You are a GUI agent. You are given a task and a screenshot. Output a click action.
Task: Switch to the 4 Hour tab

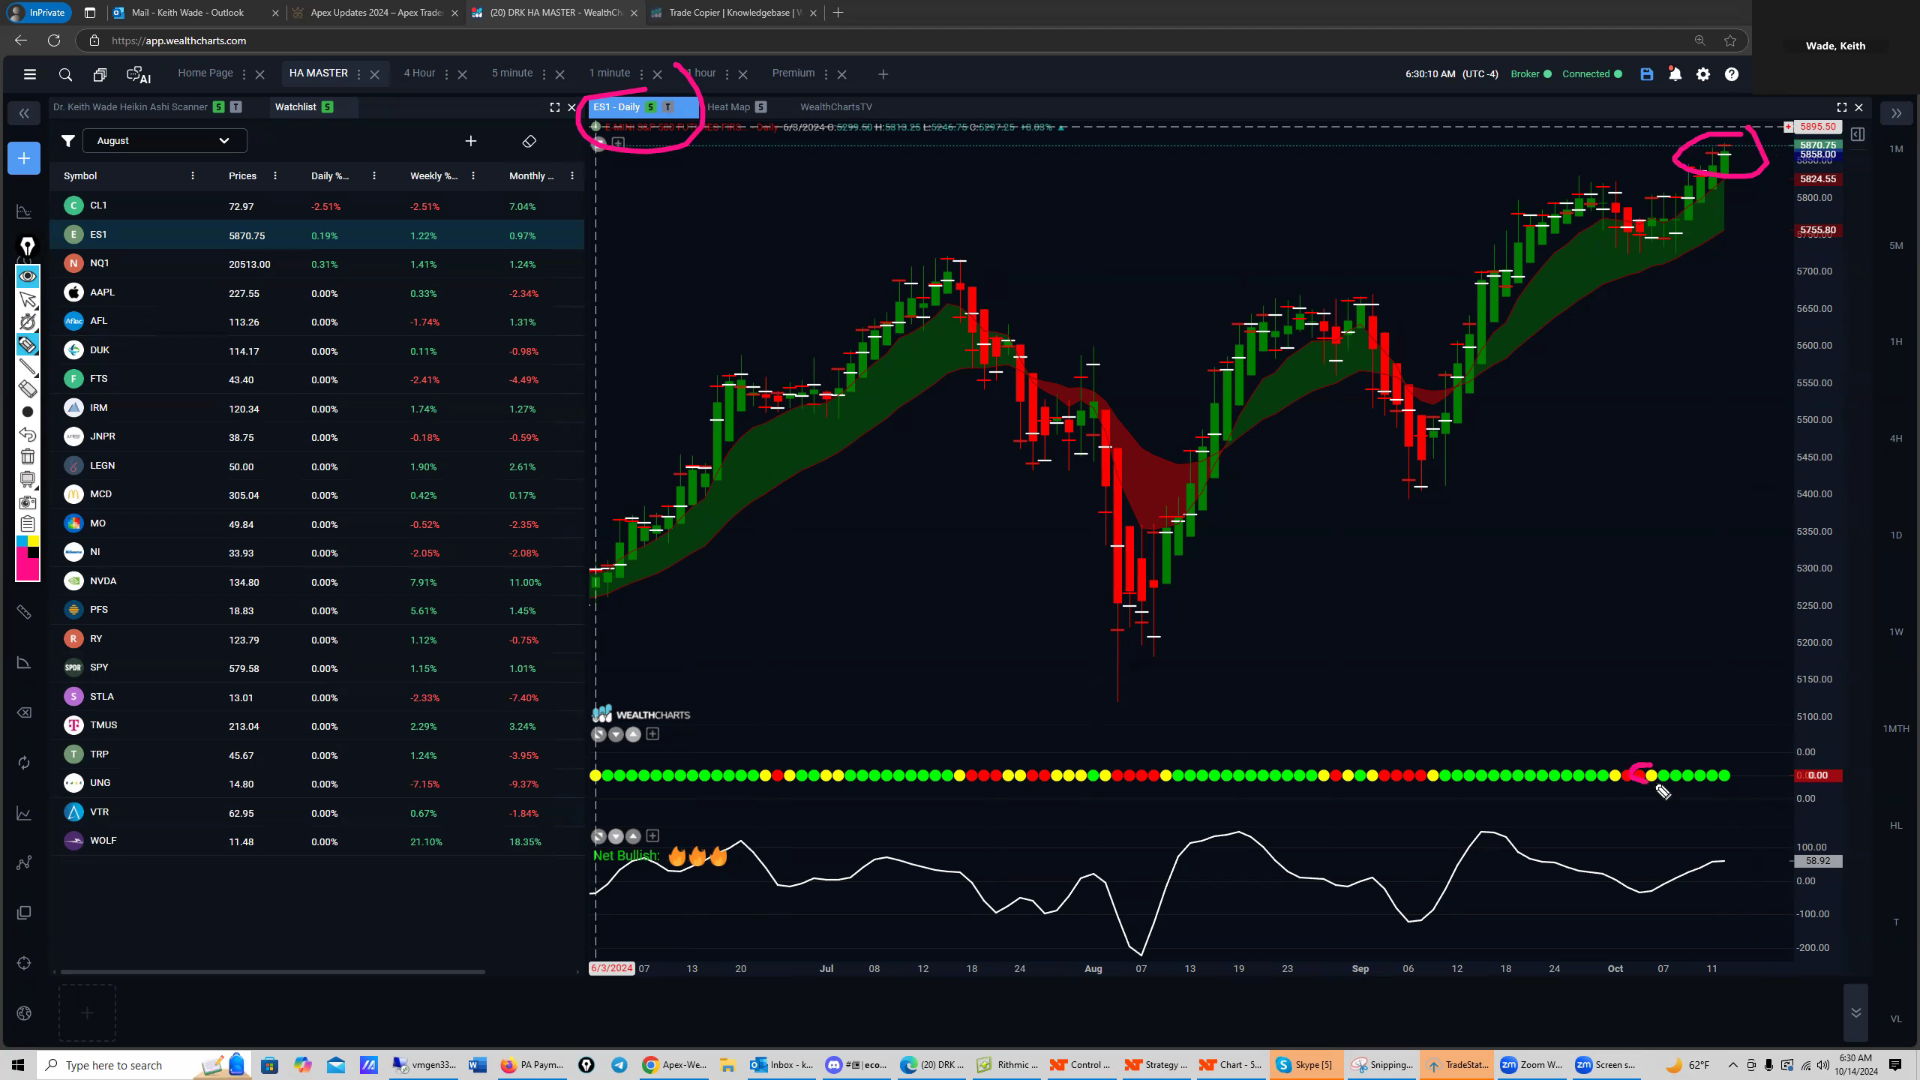(419, 73)
